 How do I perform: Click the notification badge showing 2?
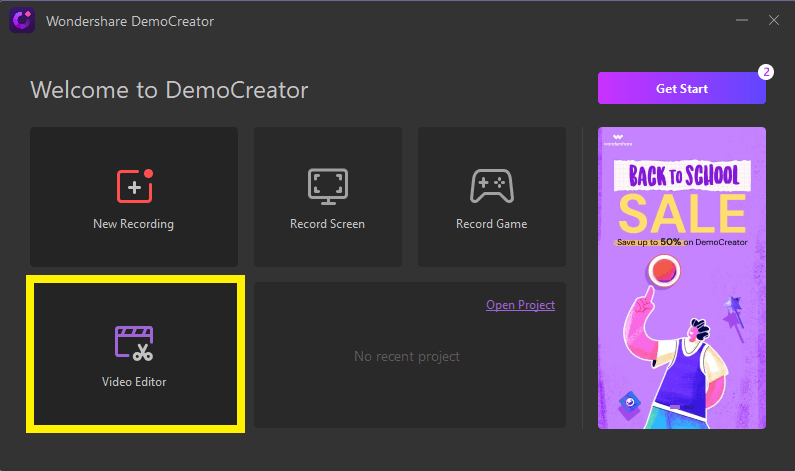pyautogui.click(x=766, y=72)
